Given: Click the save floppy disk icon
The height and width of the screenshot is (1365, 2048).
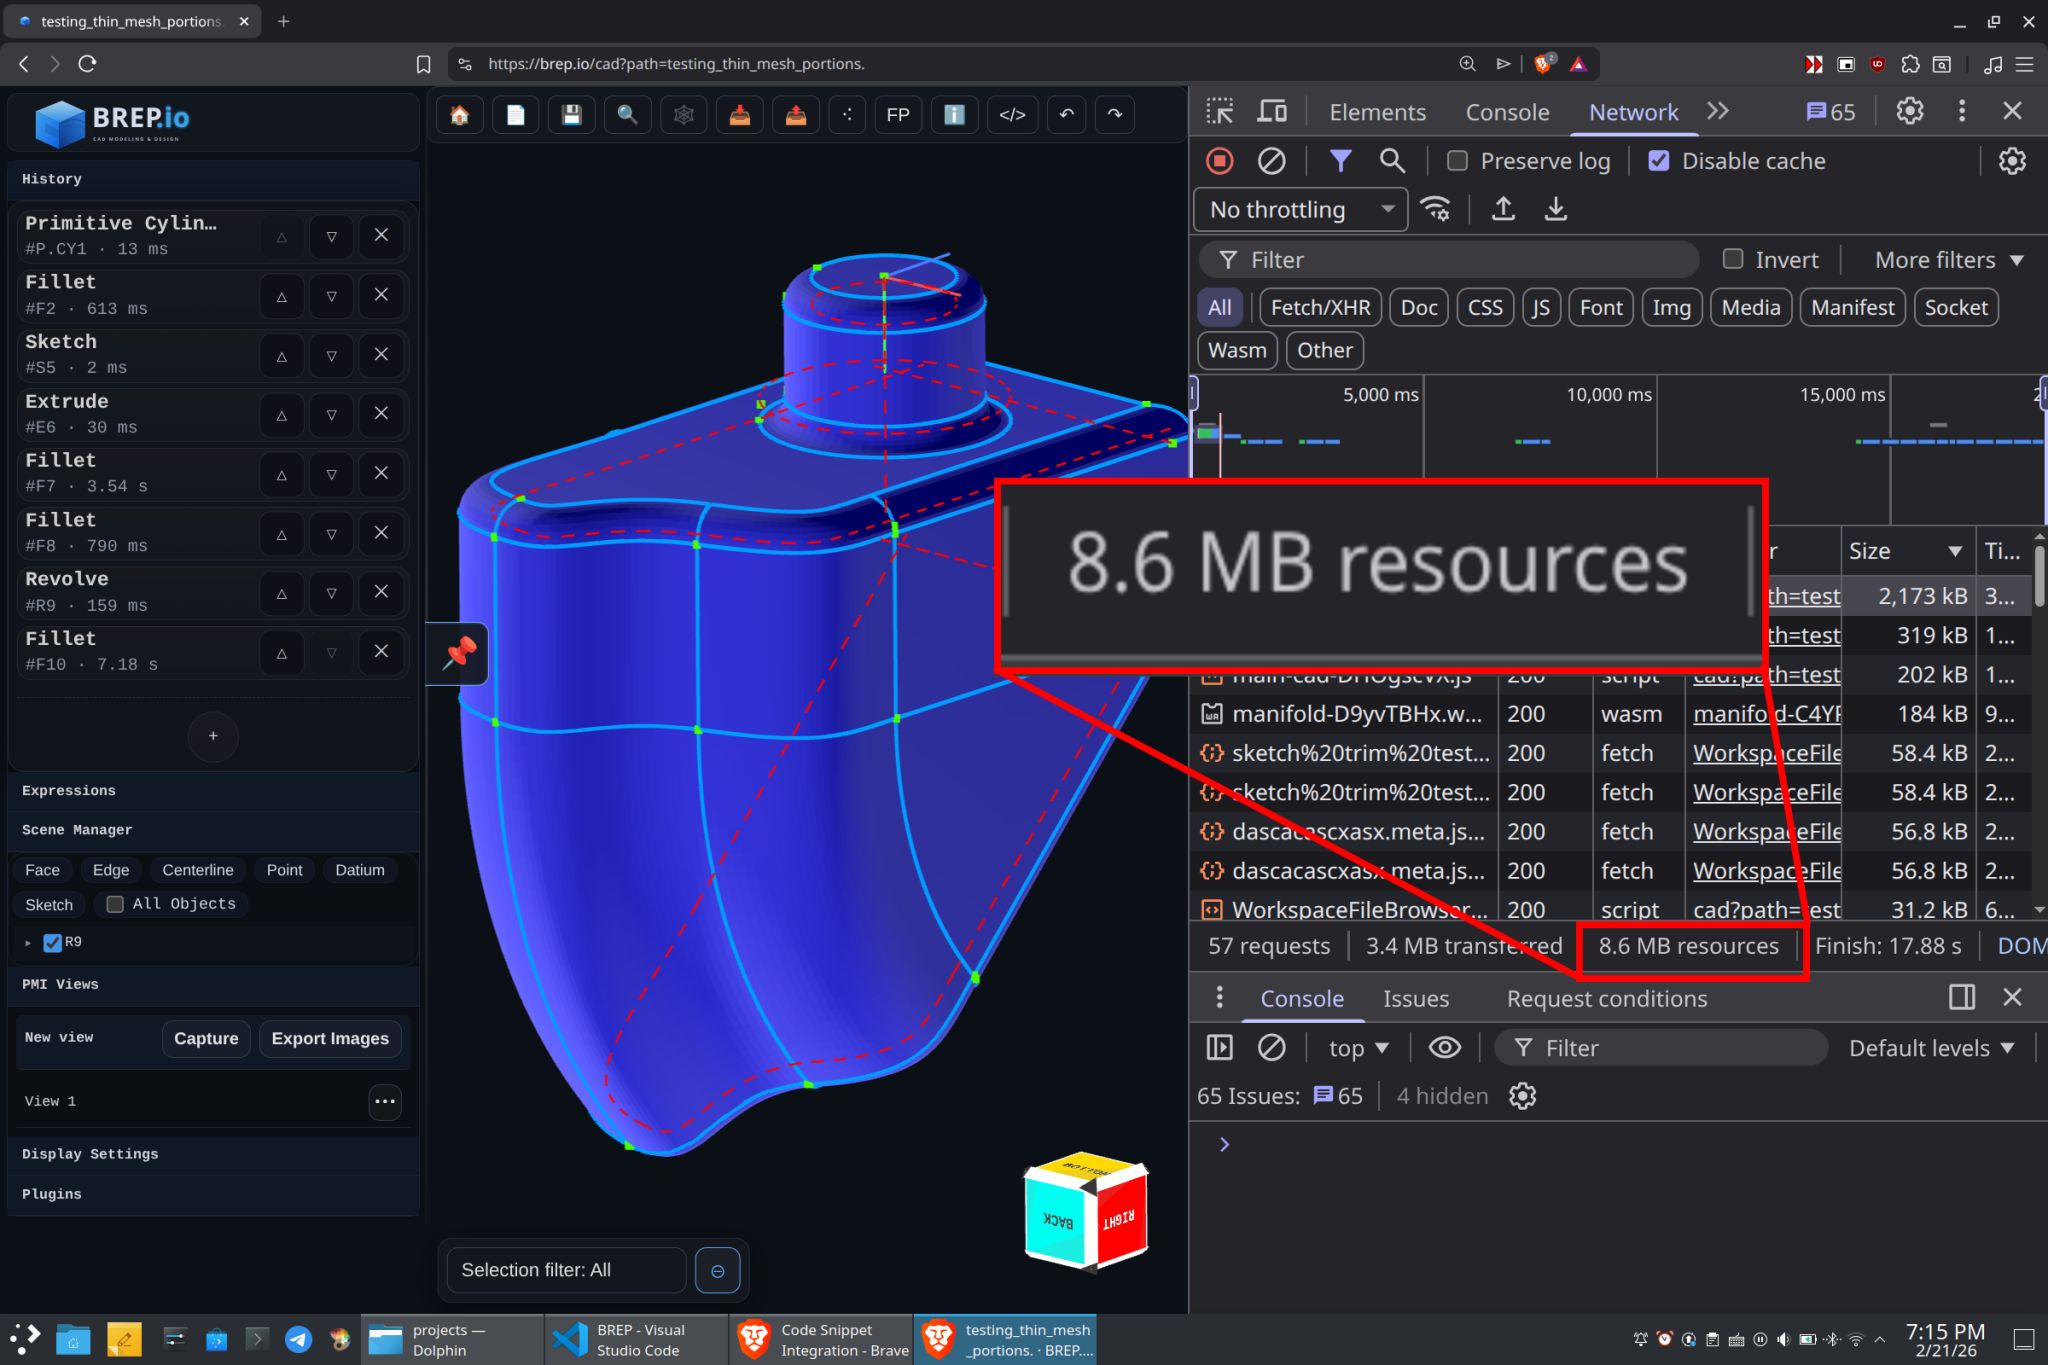Looking at the screenshot, I should (x=571, y=115).
